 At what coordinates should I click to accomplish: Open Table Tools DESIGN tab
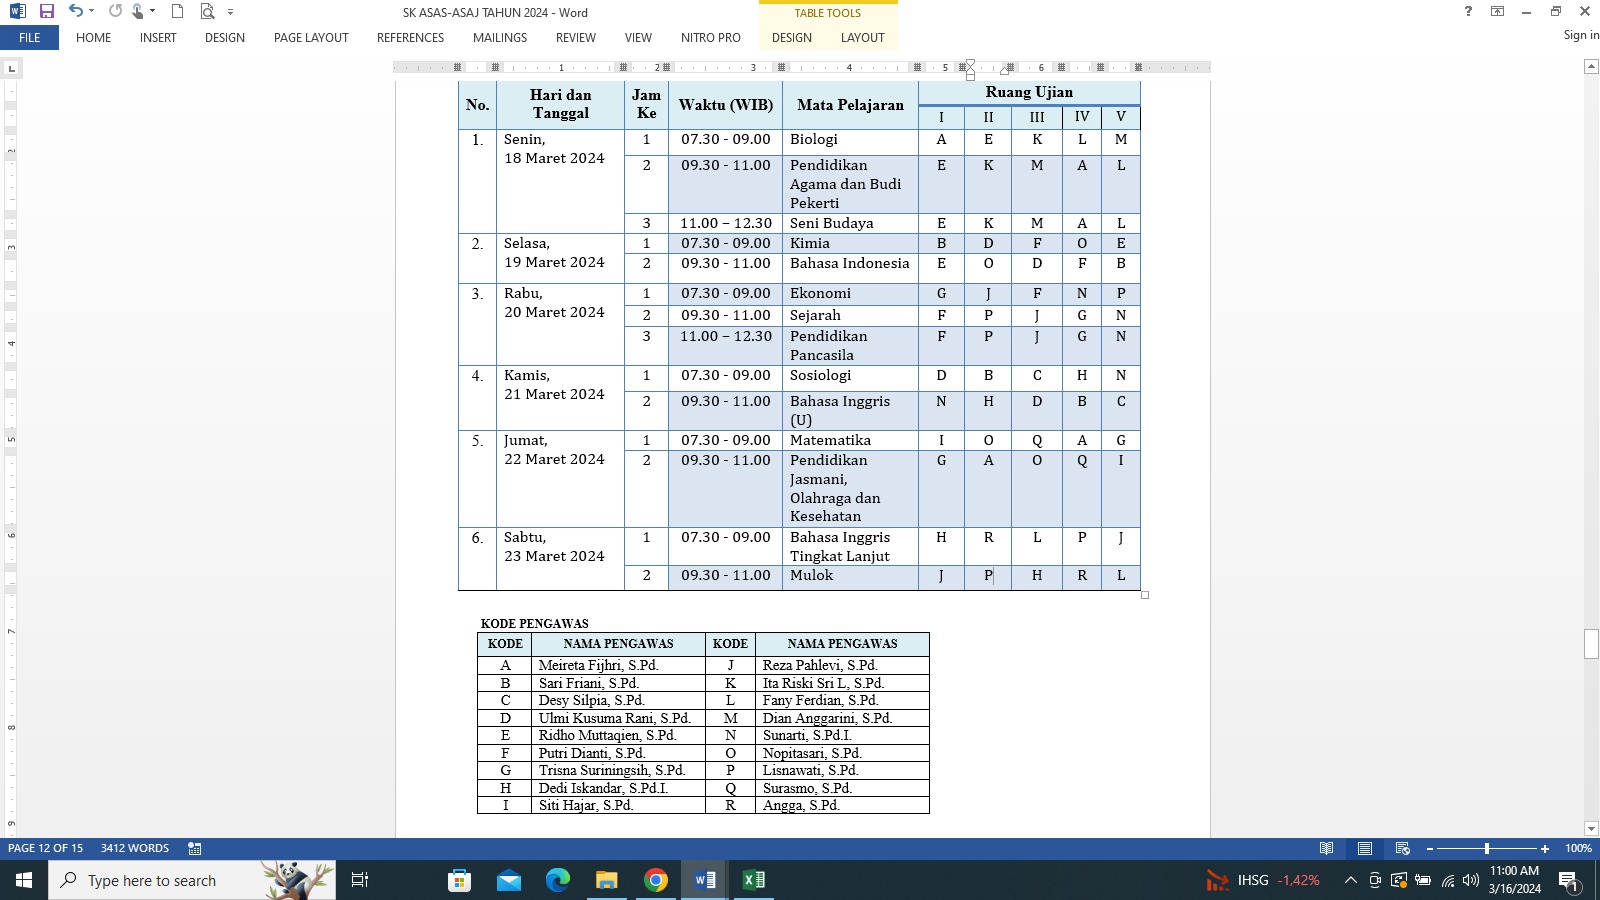(x=792, y=38)
